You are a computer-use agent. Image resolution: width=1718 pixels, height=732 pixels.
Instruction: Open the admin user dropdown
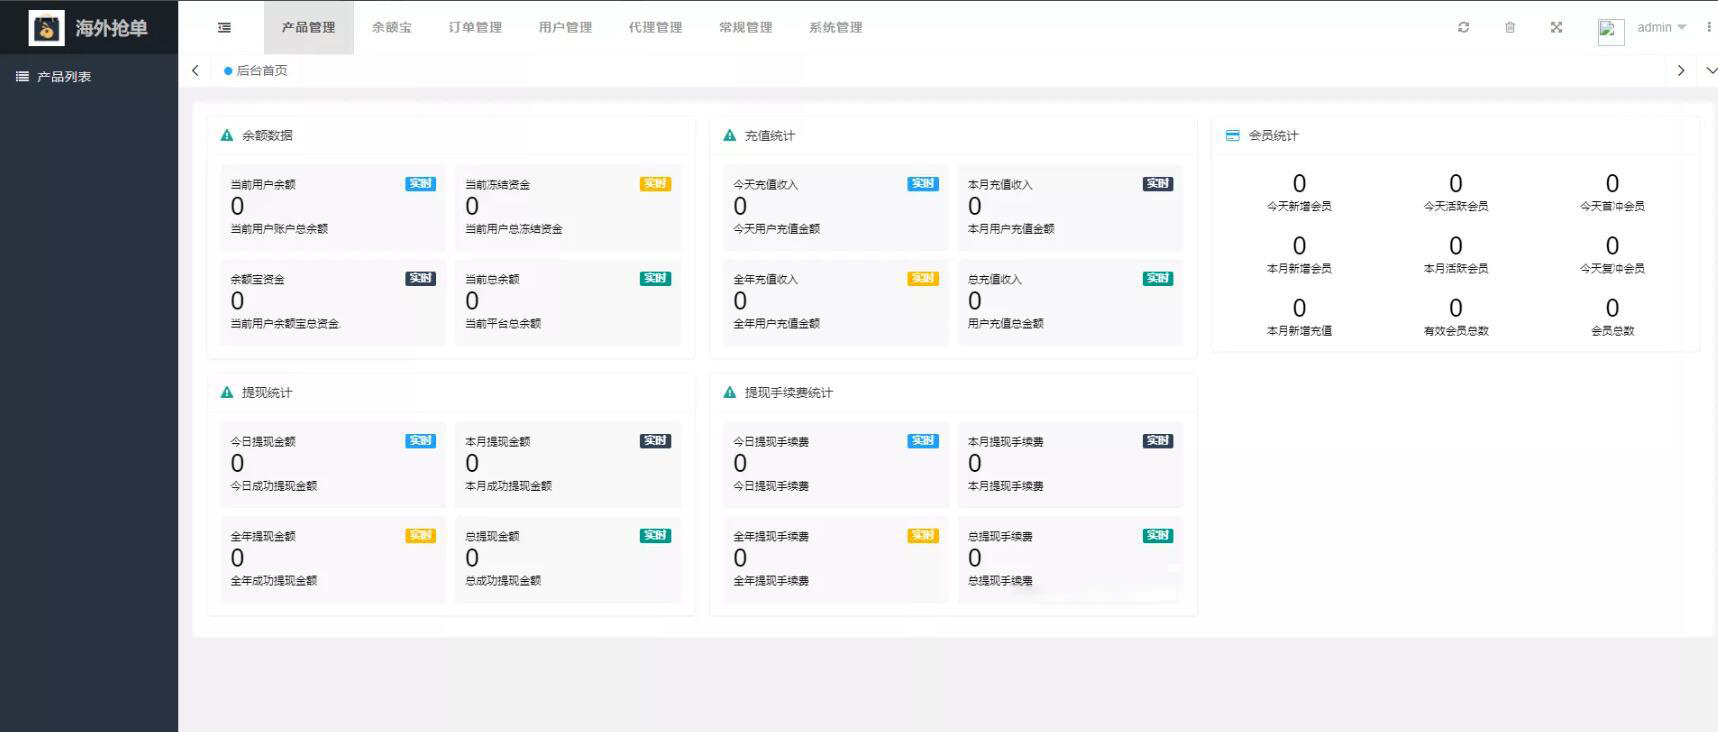point(1660,28)
